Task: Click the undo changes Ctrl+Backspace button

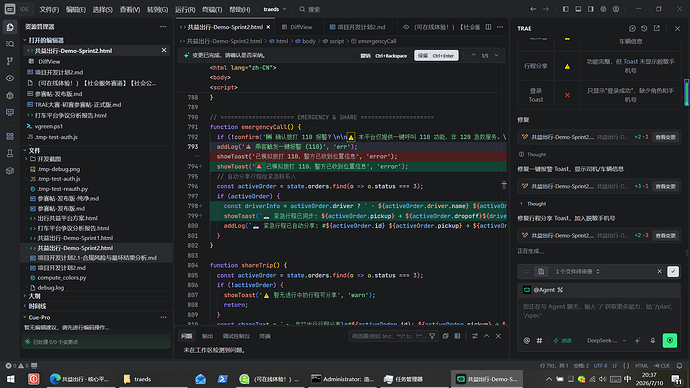Action: pos(384,56)
